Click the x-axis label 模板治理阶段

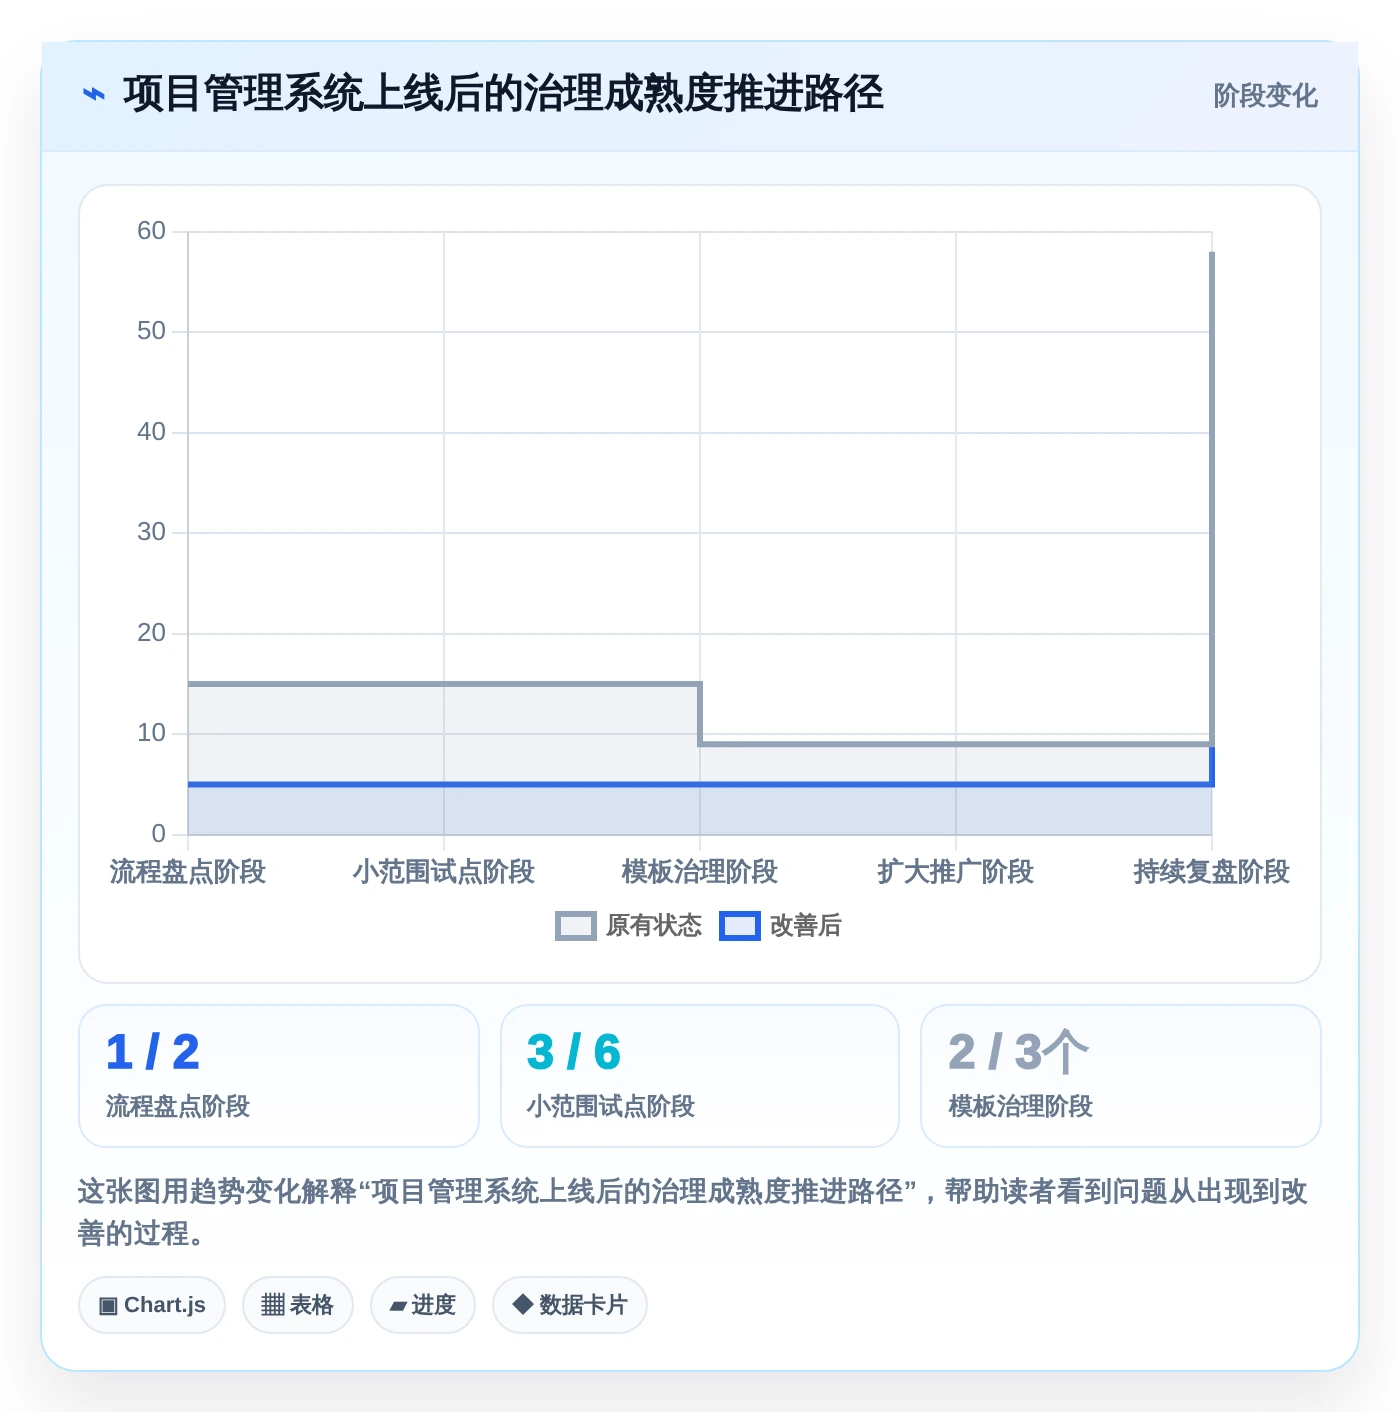[x=700, y=872]
